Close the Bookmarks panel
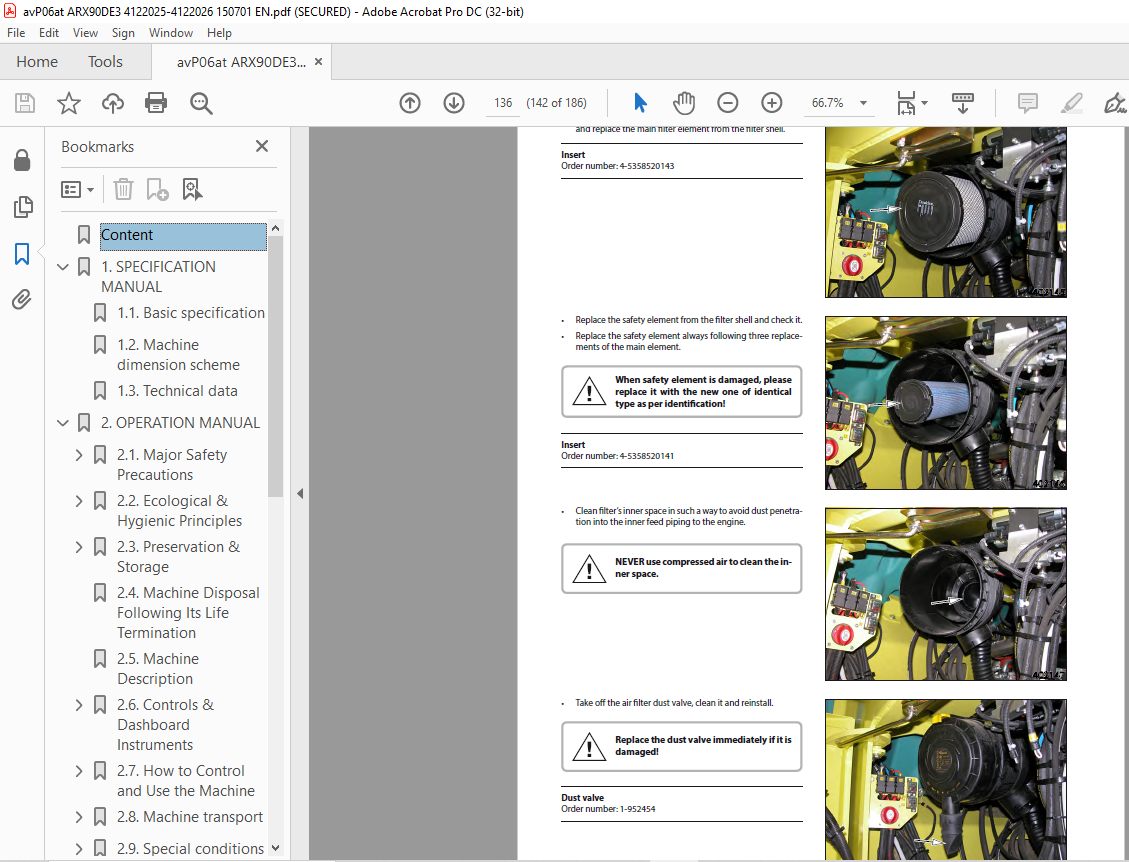Viewport: 1129px width, 862px height. click(x=262, y=146)
